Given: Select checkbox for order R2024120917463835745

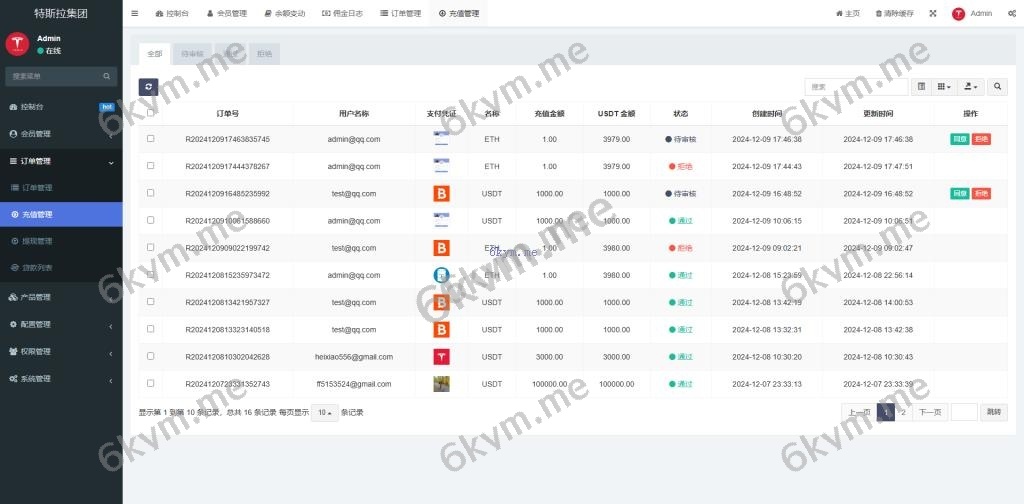Looking at the screenshot, I should coord(151,139).
